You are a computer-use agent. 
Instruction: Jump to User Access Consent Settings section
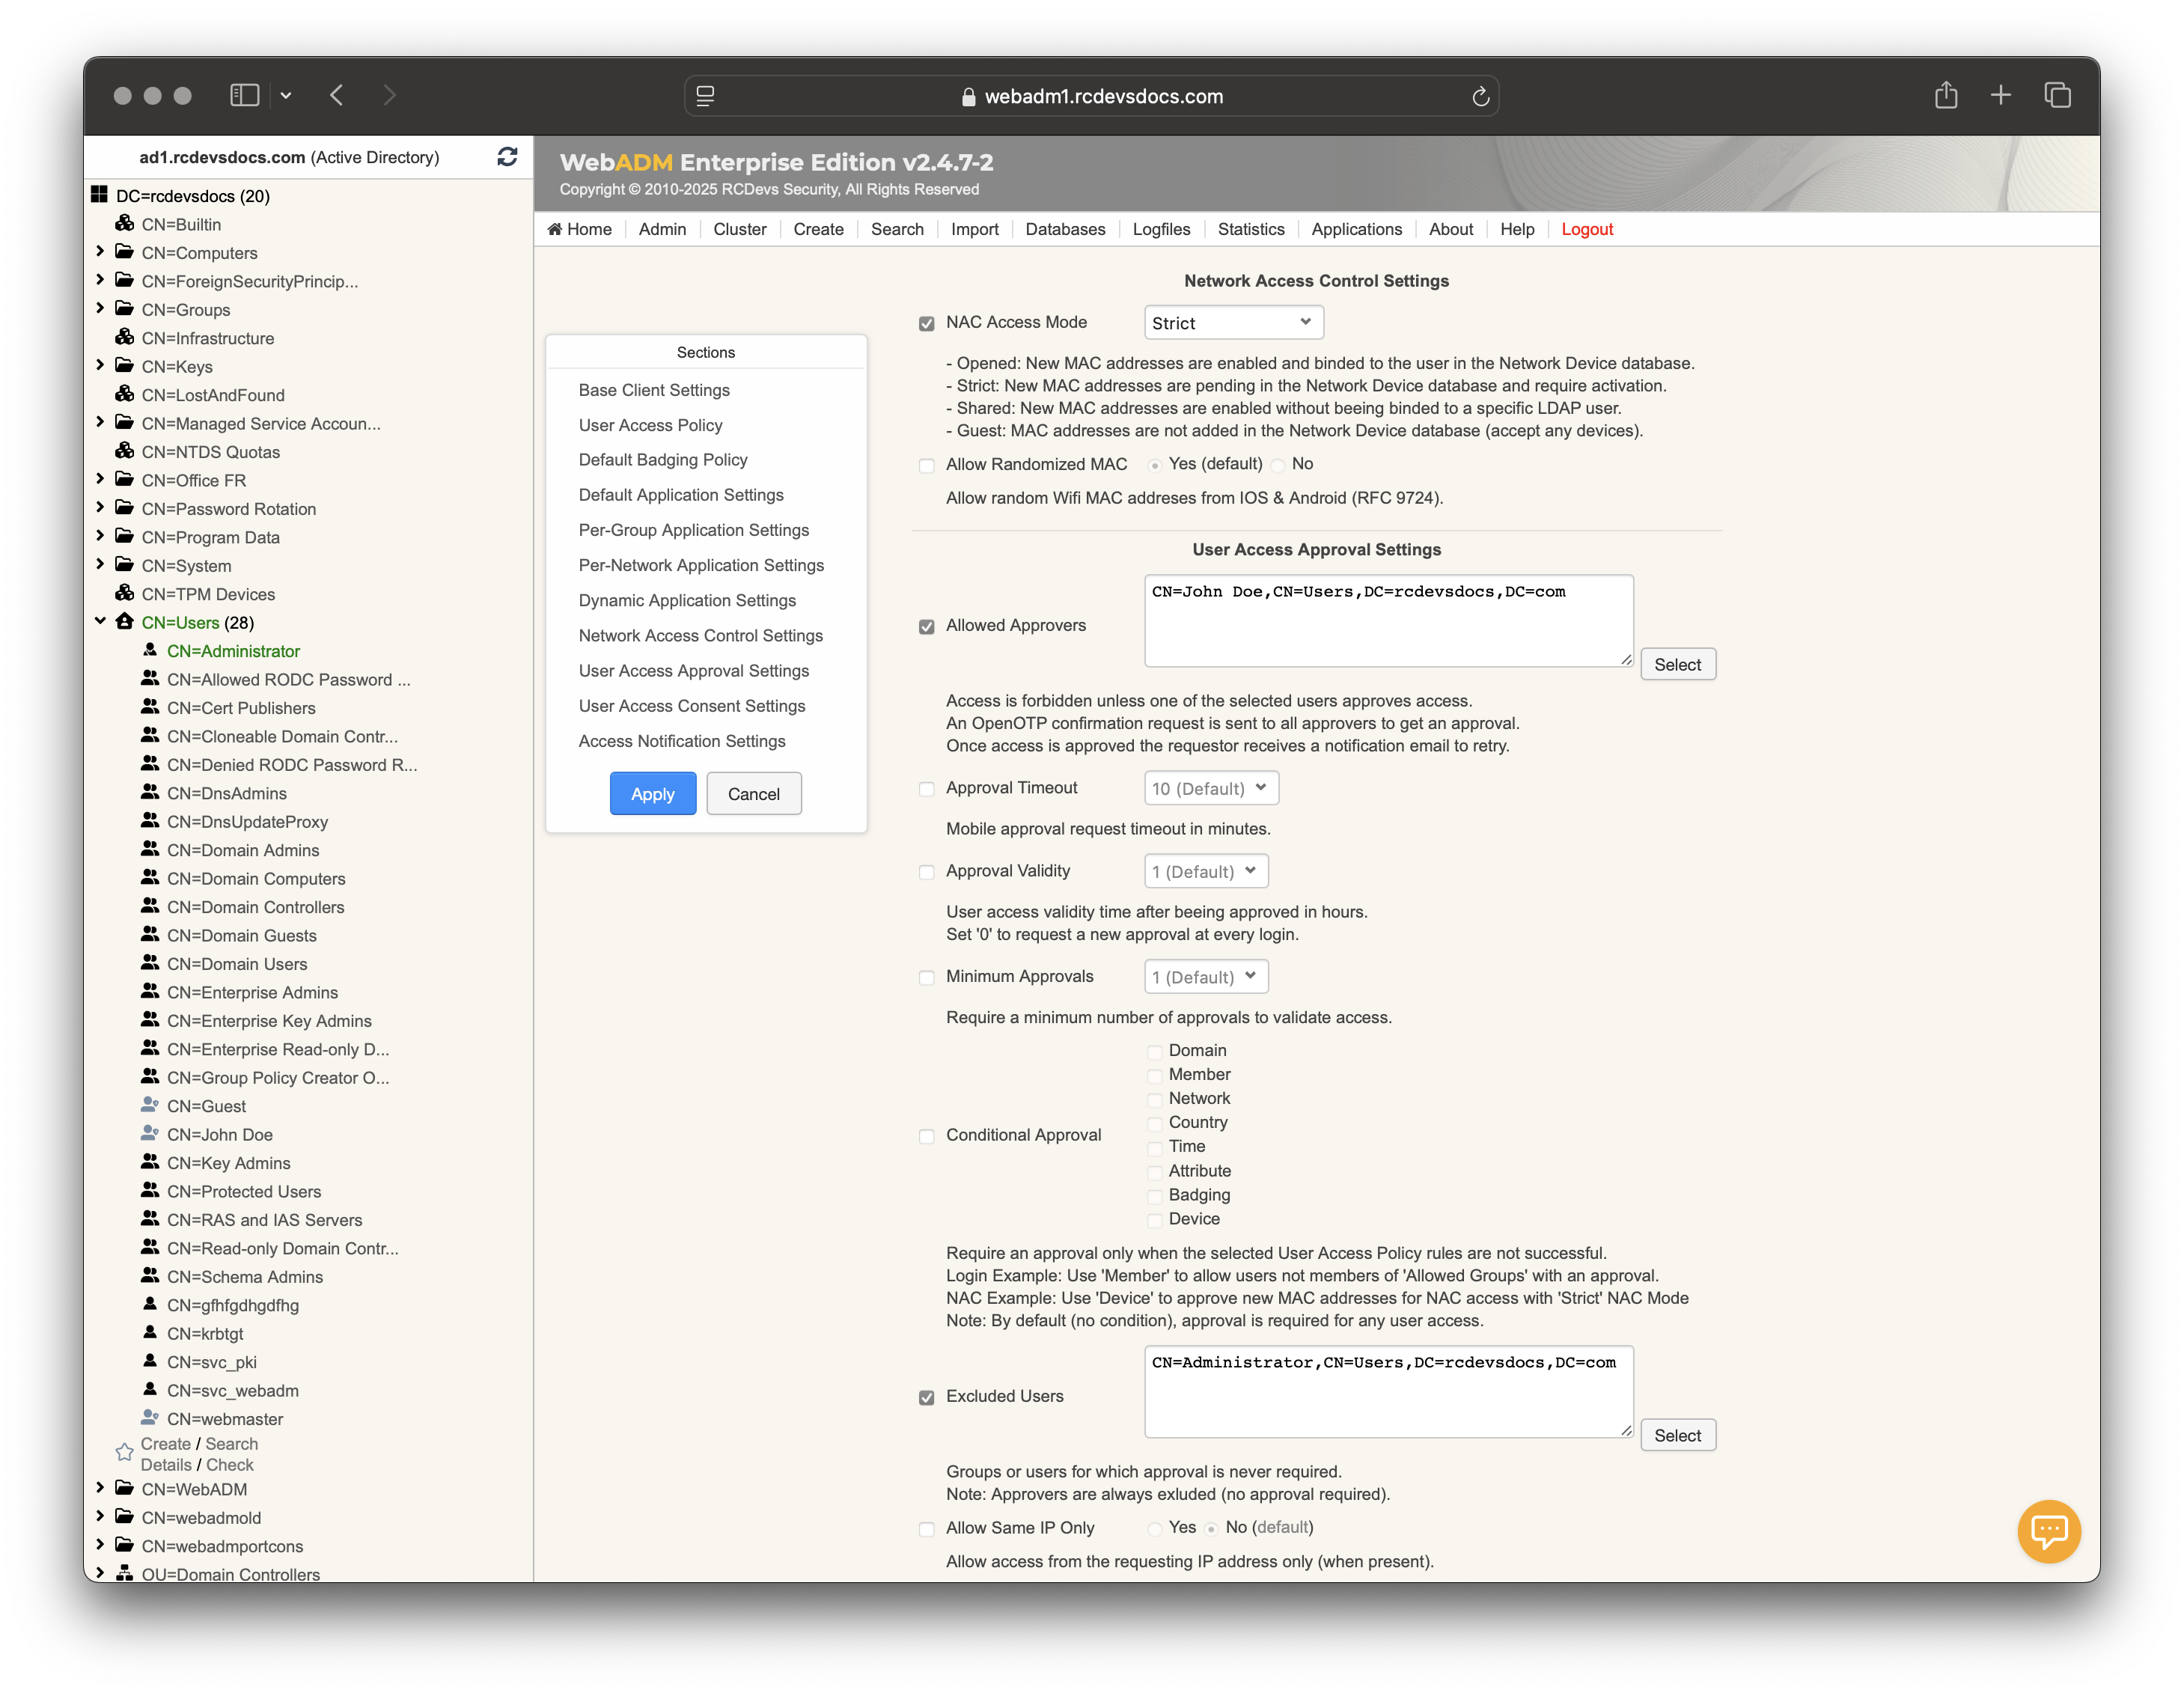[691, 706]
